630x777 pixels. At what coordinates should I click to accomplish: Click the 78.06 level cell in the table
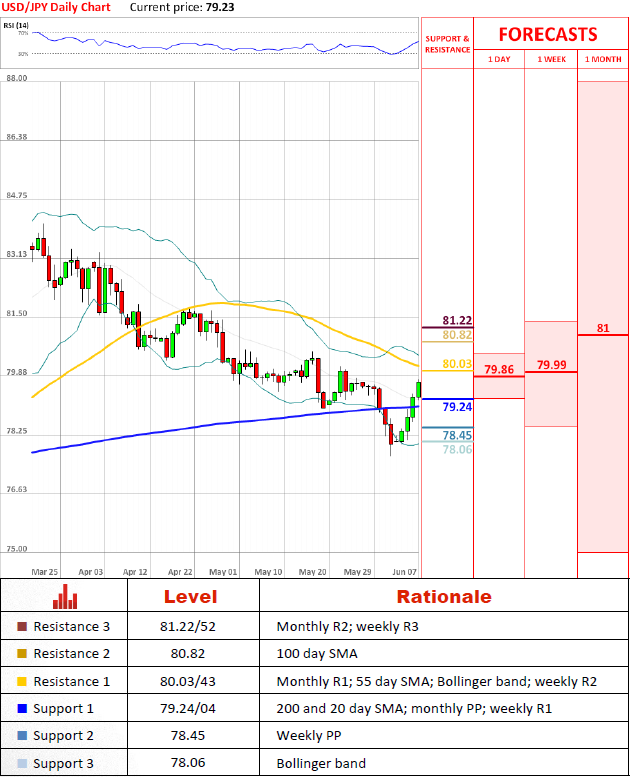tap(188, 763)
